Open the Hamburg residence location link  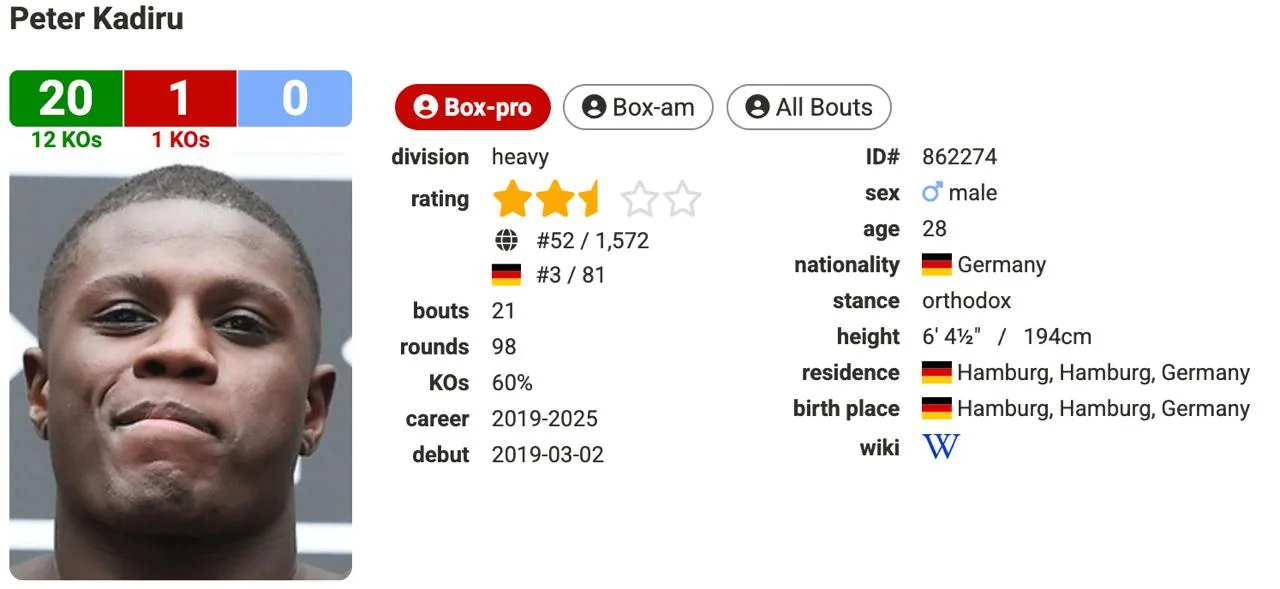[x=1103, y=373]
